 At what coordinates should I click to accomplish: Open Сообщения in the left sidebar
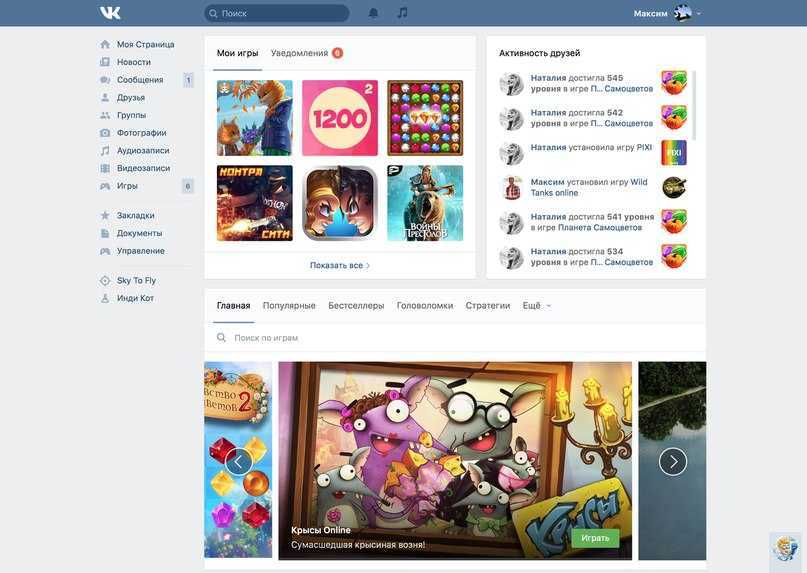pos(139,80)
